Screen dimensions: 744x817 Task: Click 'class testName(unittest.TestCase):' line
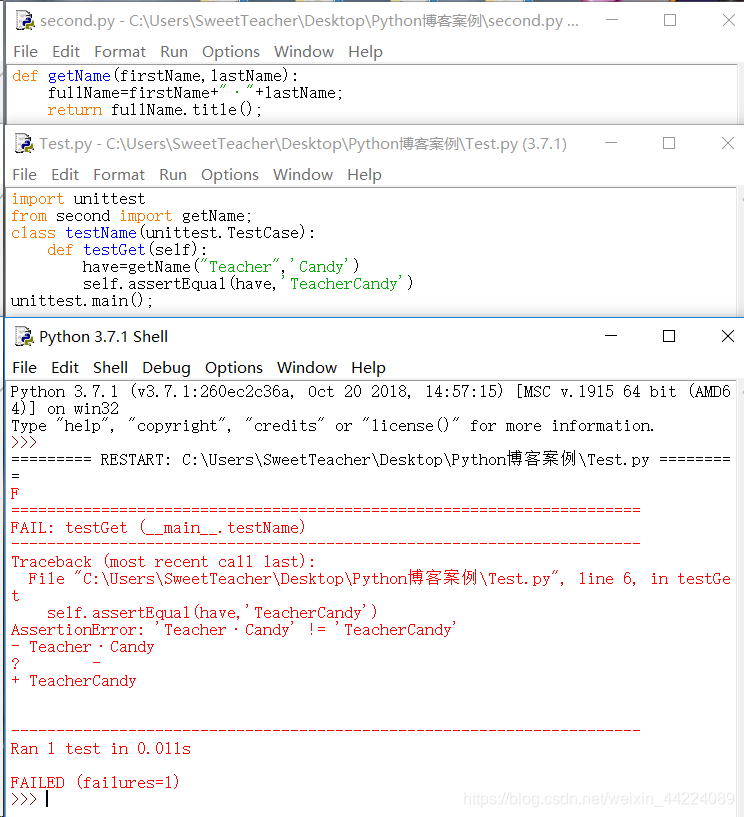click(x=163, y=232)
